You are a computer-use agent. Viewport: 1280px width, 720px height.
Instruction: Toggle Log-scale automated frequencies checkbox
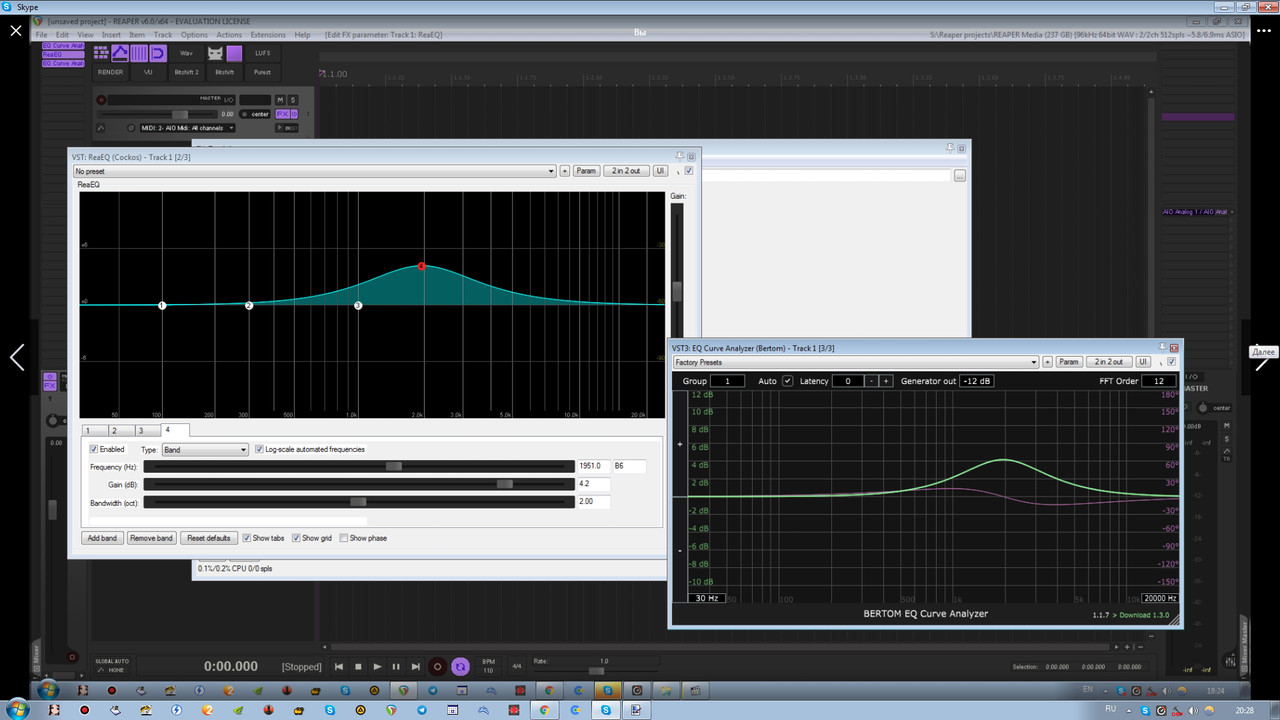(259, 449)
